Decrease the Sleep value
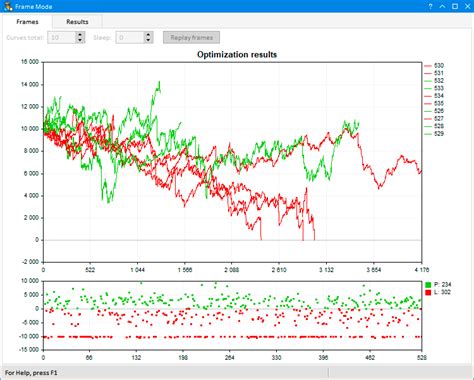This screenshot has width=474, height=380. click(149, 40)
